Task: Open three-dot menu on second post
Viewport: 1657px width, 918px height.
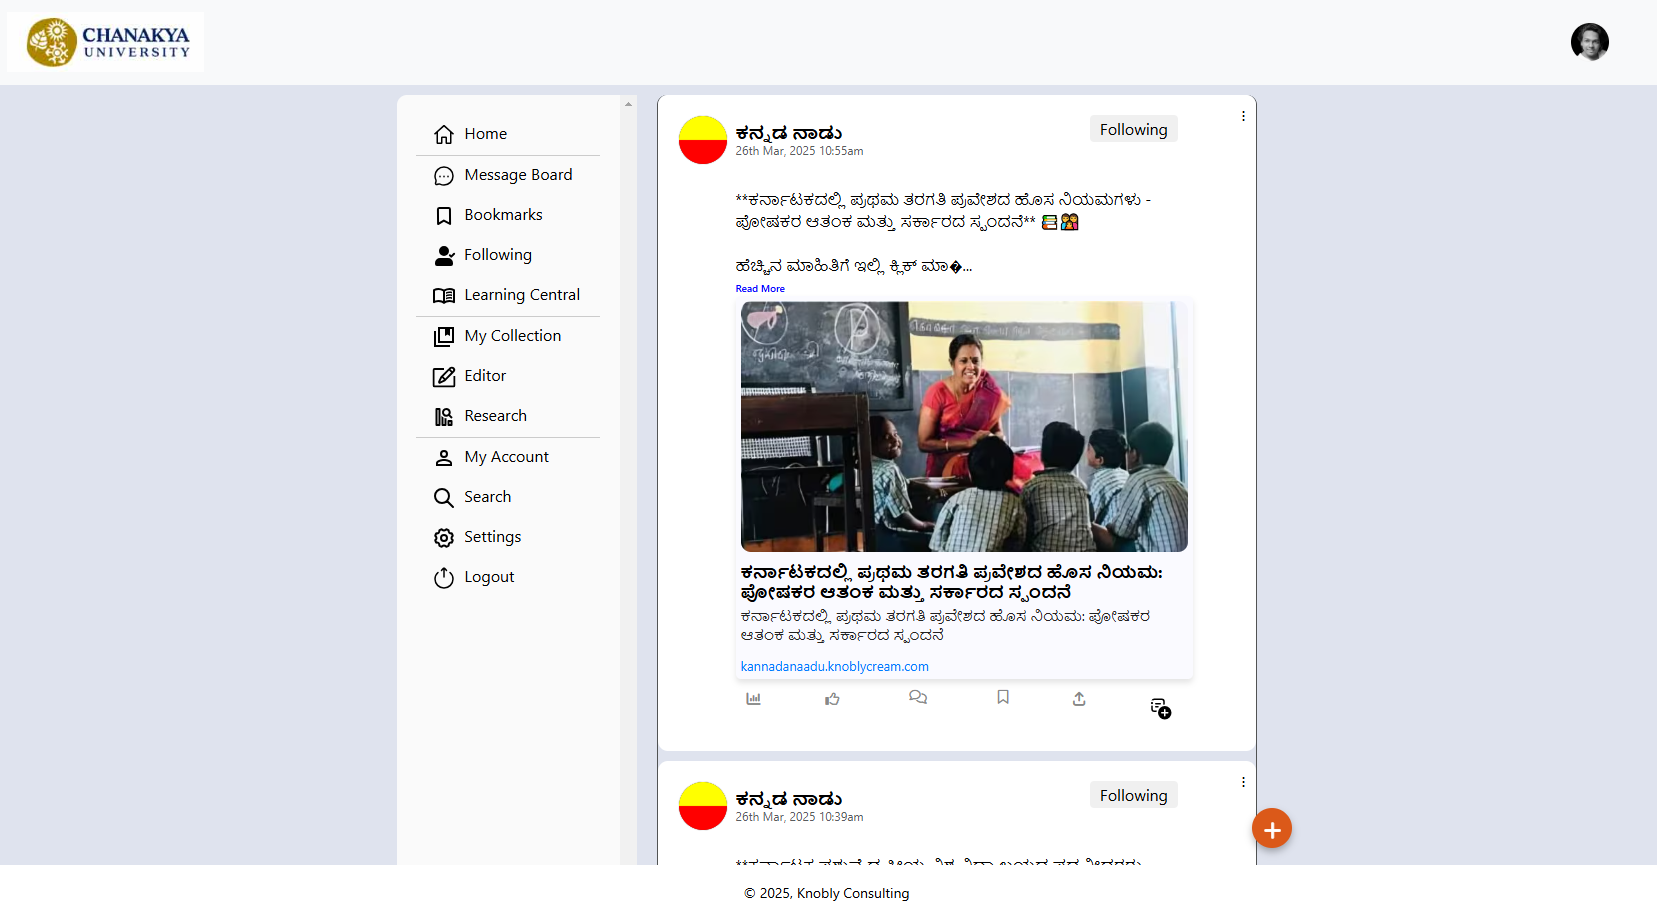Action: tap(1243, 782)
